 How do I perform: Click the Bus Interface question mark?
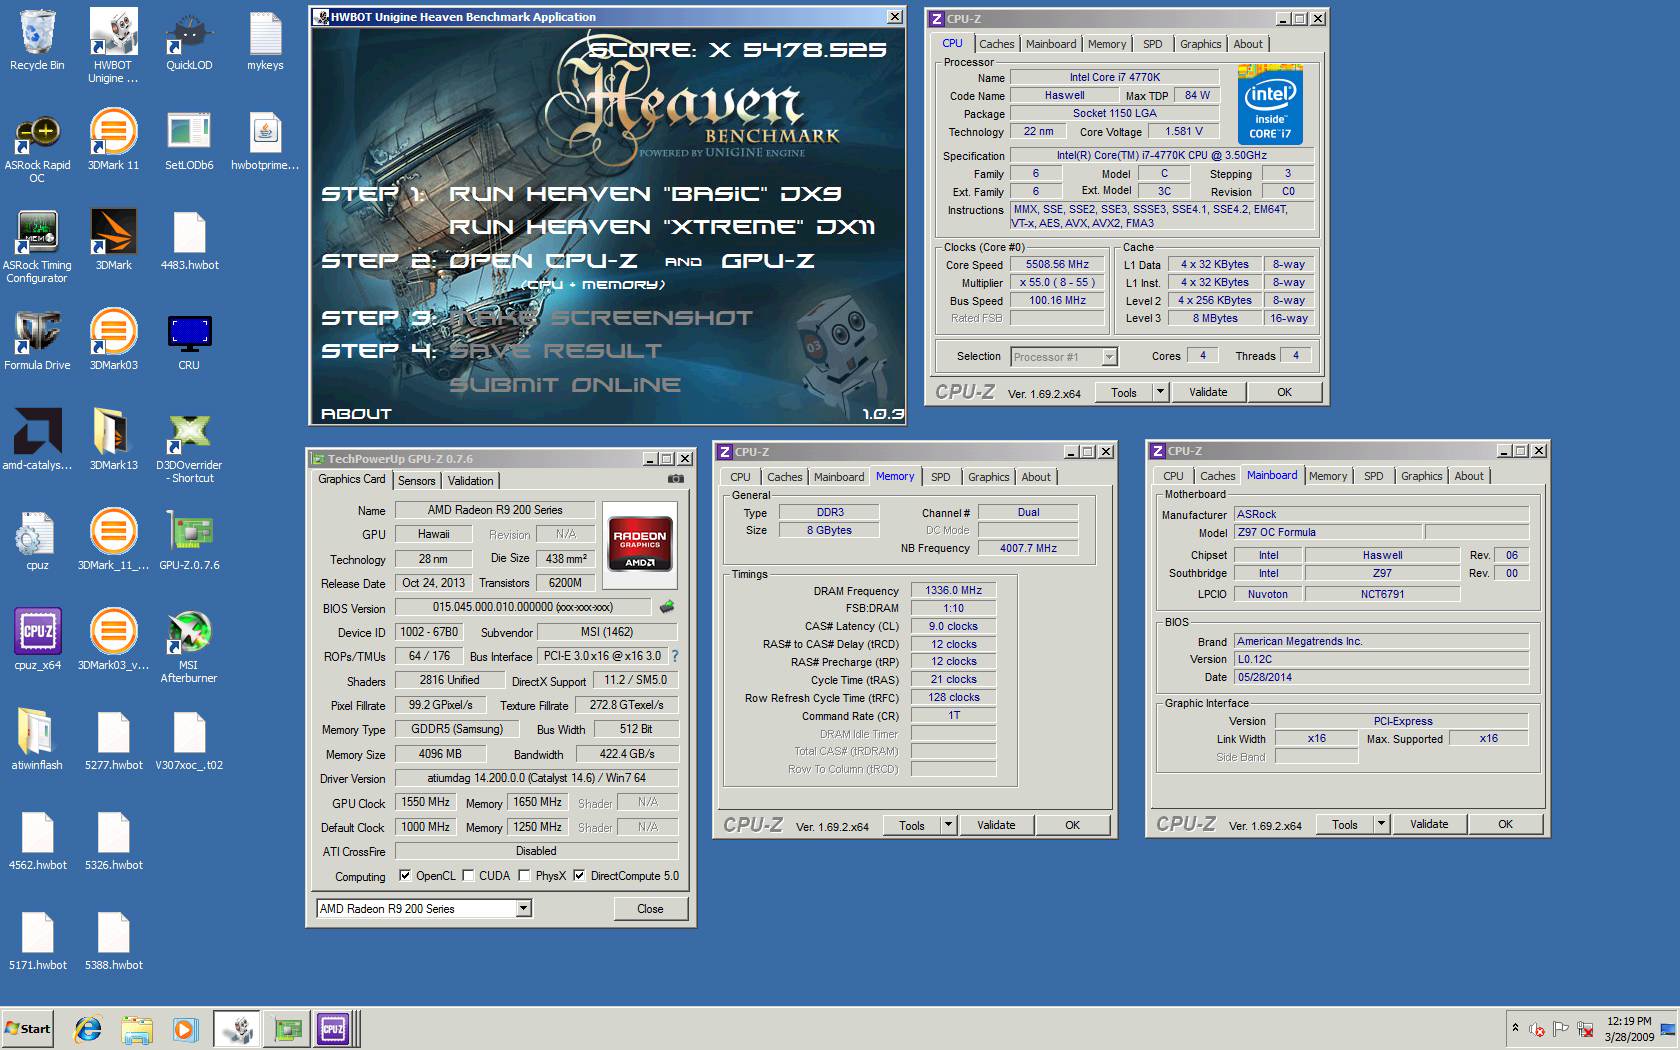(x=675, y=657)
